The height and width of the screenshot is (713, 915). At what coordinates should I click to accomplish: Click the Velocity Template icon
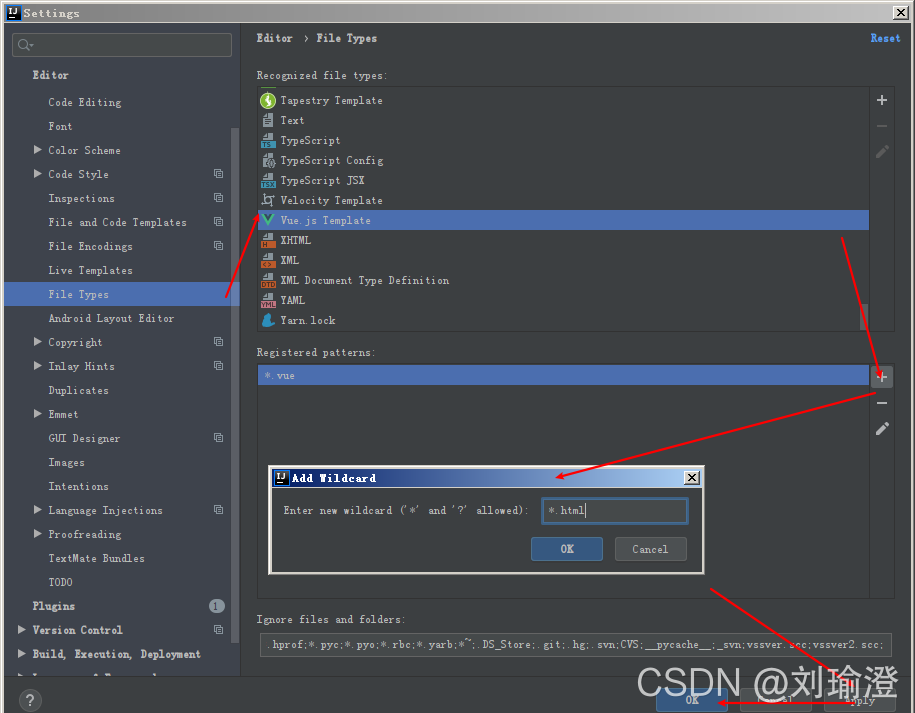[x=268, y=200]
